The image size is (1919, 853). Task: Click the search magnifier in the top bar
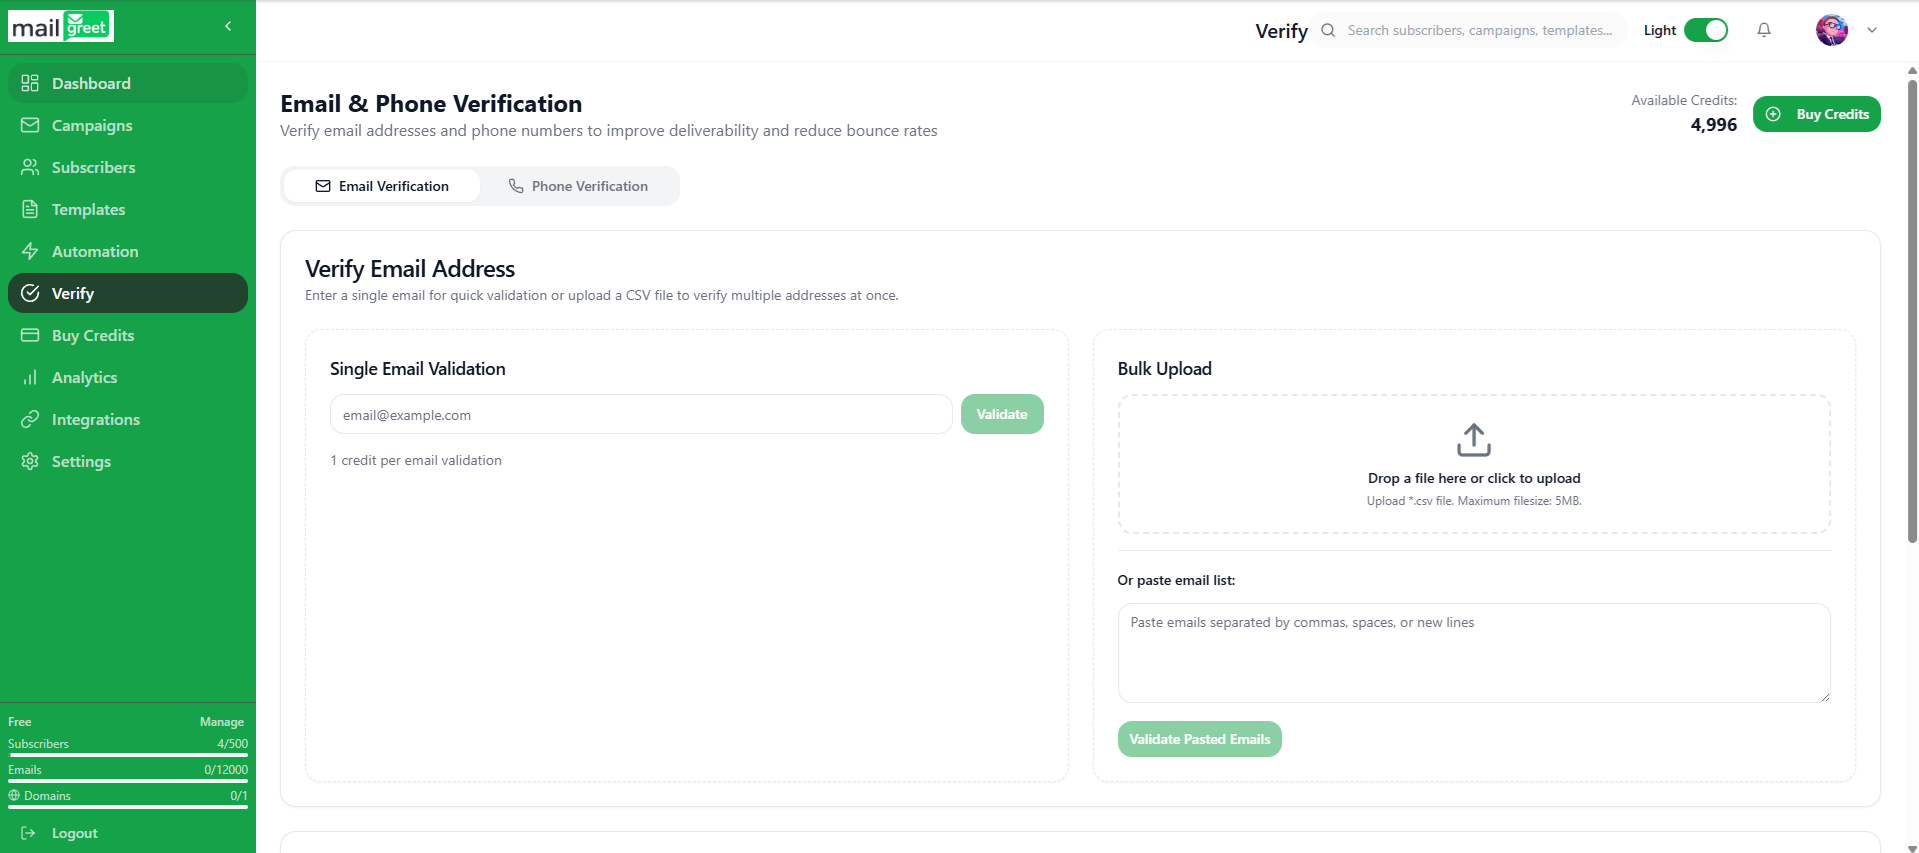pyautogui.click(x=1327, y=30)
